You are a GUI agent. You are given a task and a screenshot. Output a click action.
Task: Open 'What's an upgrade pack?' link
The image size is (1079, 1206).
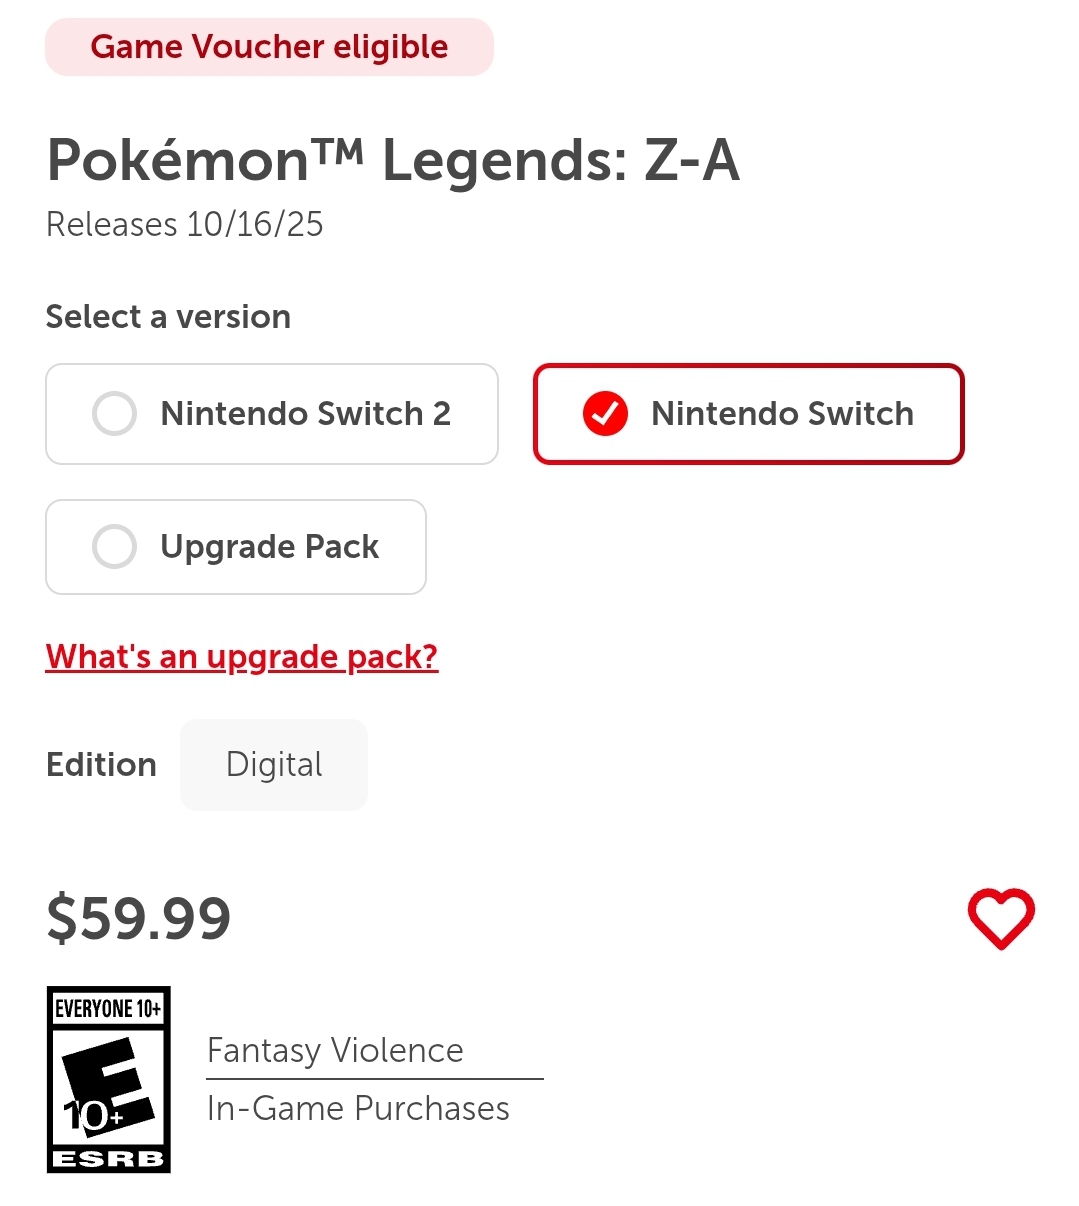(242, 657)
